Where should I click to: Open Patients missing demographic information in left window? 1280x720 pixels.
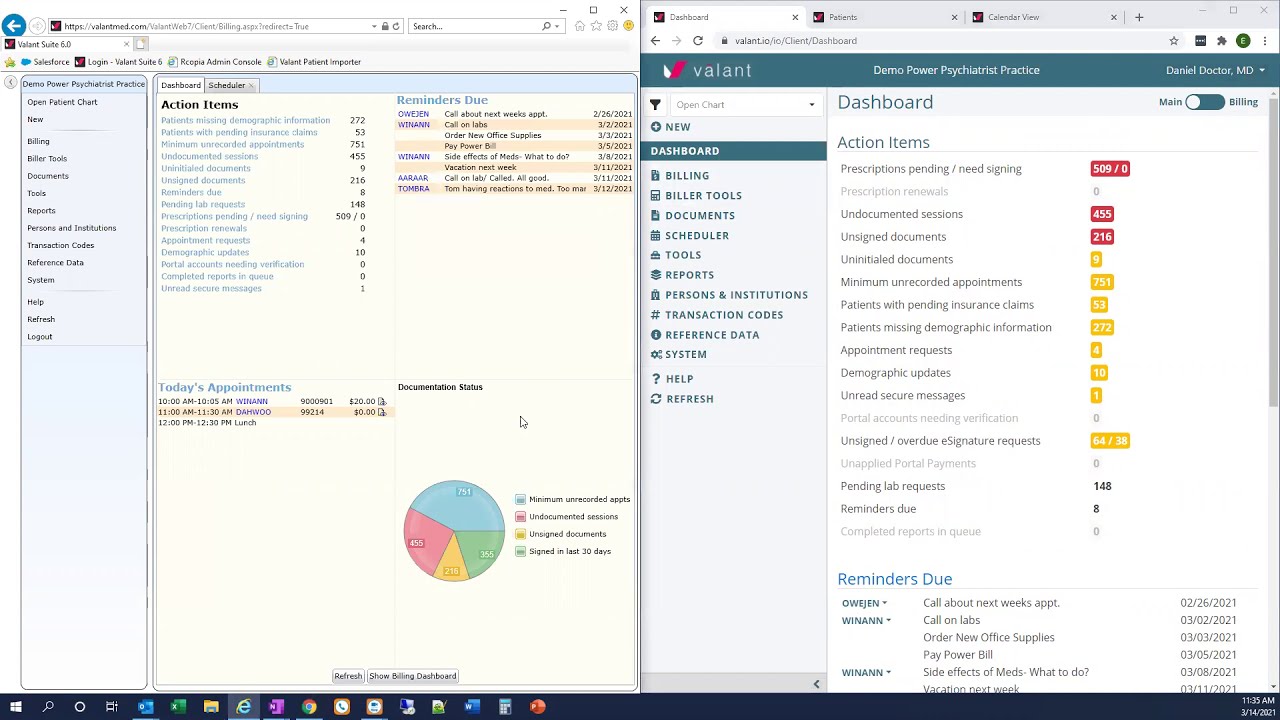click(x=245, y=120)
